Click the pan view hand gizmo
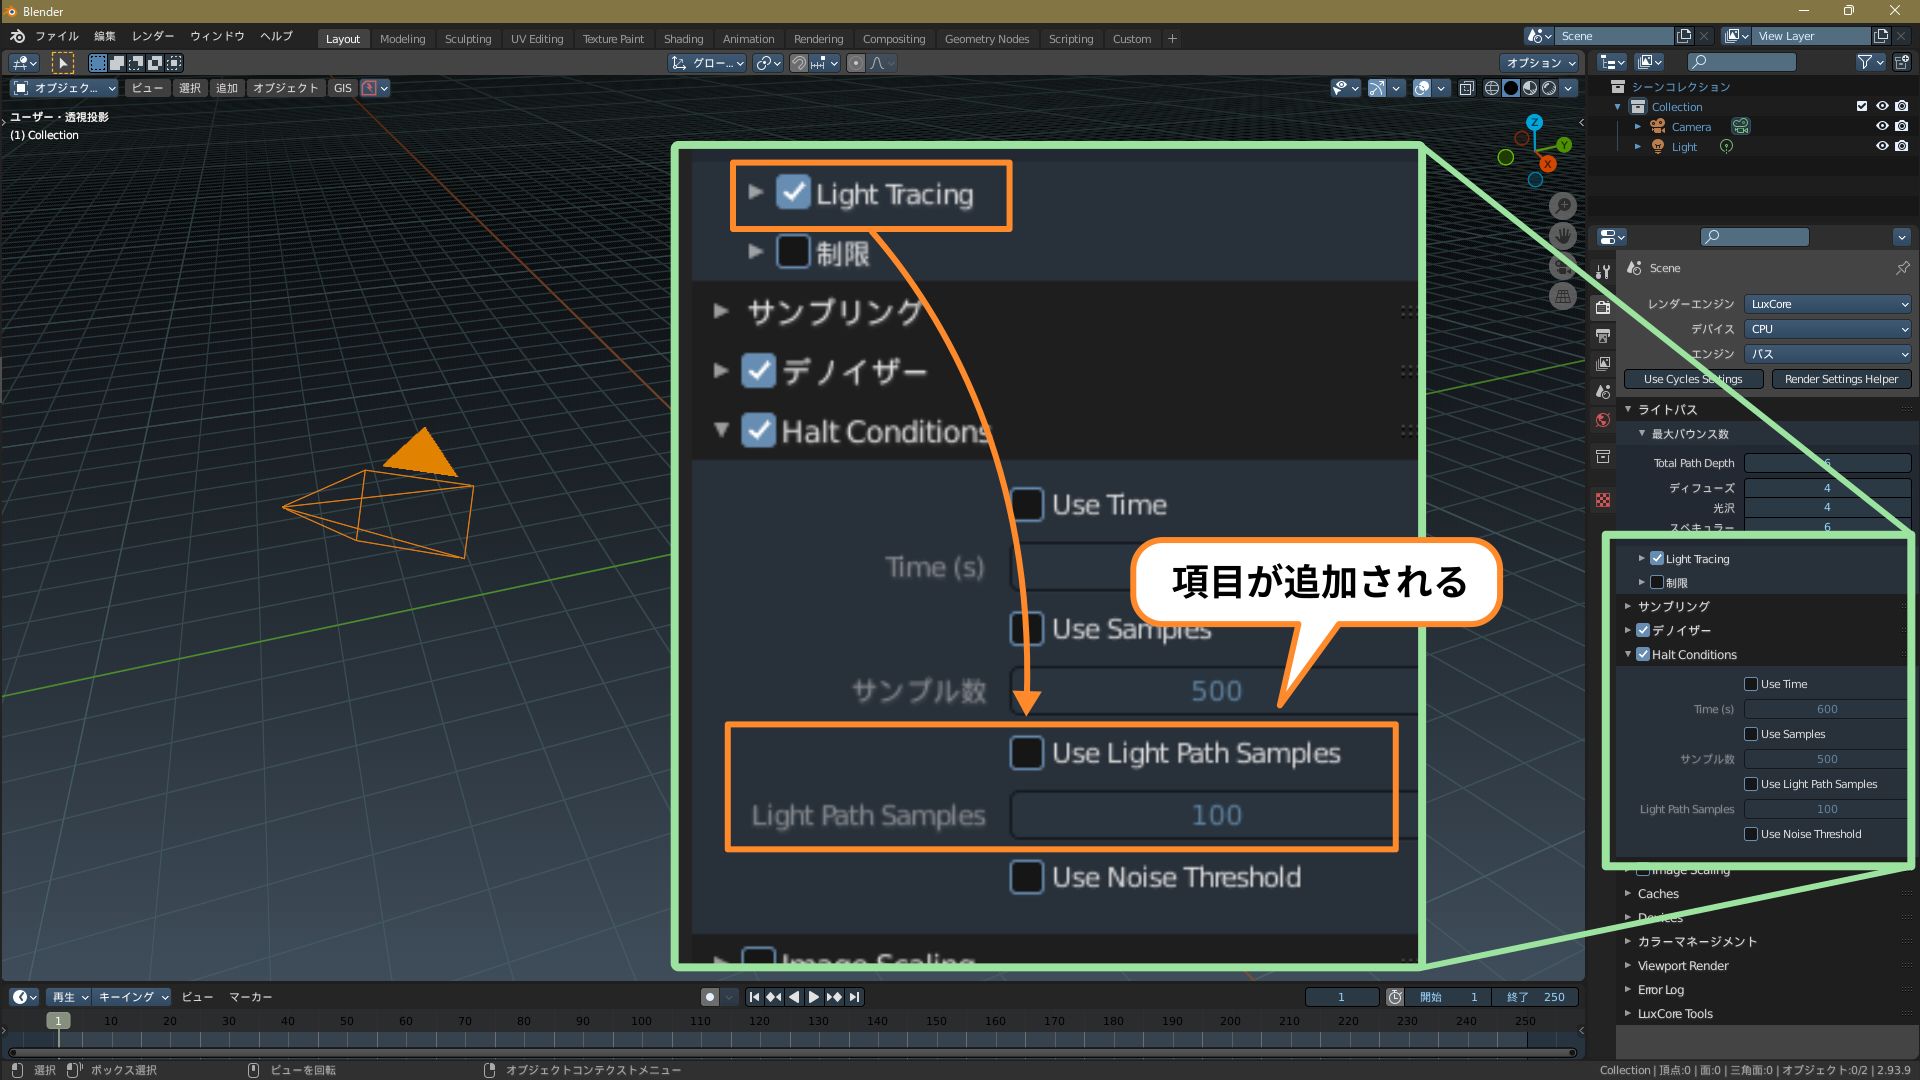The image size is (1920, 1080). point(1563,236)
